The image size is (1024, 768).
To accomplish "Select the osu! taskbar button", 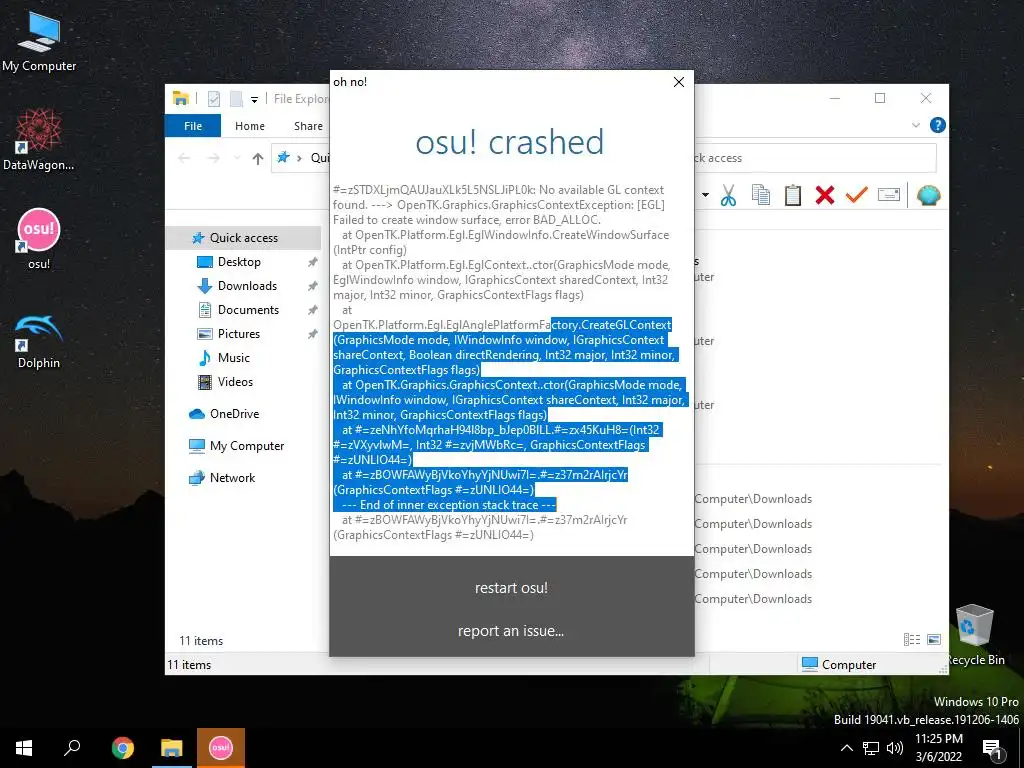I will pyautogui.click(x=221, y=748).
